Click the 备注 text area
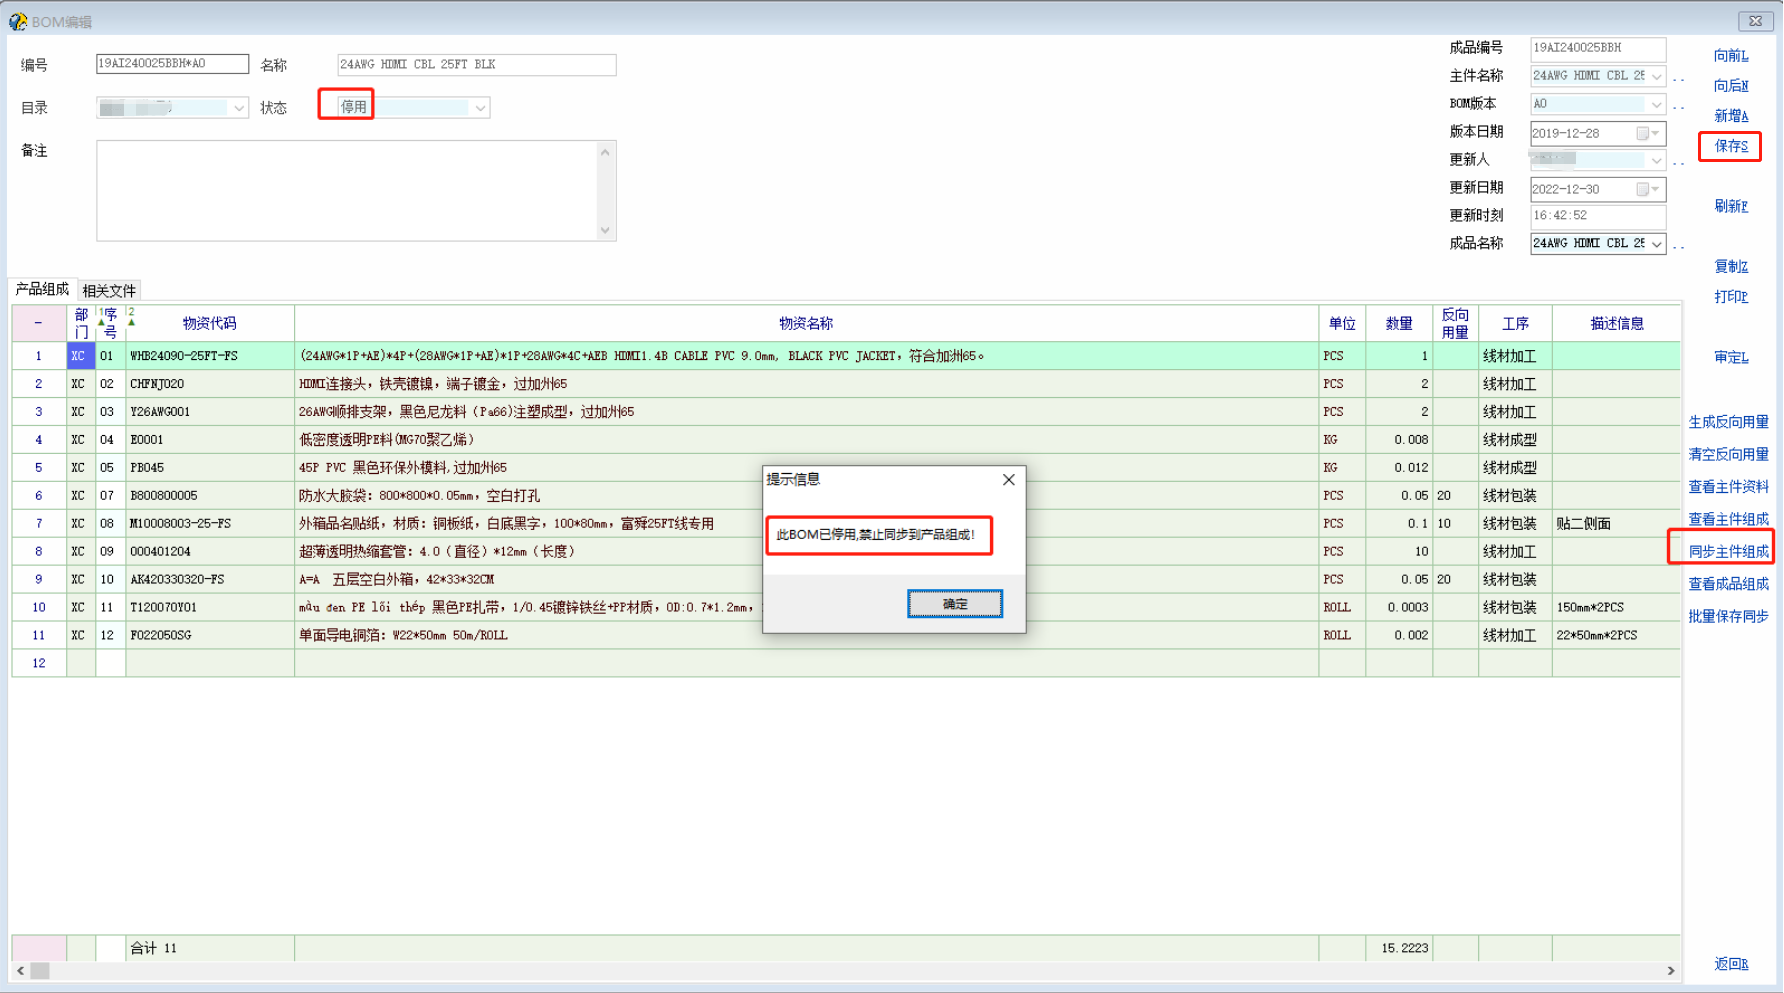Screen dimensions: 1784x993 click(350, 190)
